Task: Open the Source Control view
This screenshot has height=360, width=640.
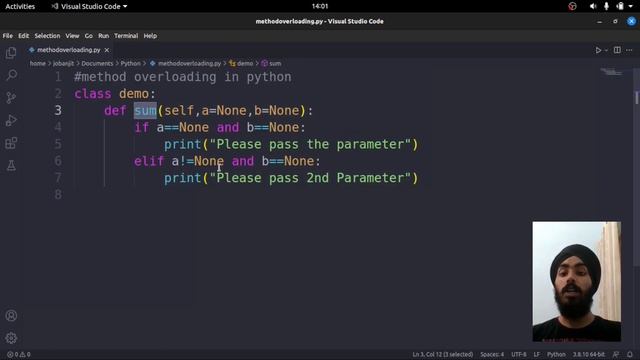Action: tap(11, 98)
